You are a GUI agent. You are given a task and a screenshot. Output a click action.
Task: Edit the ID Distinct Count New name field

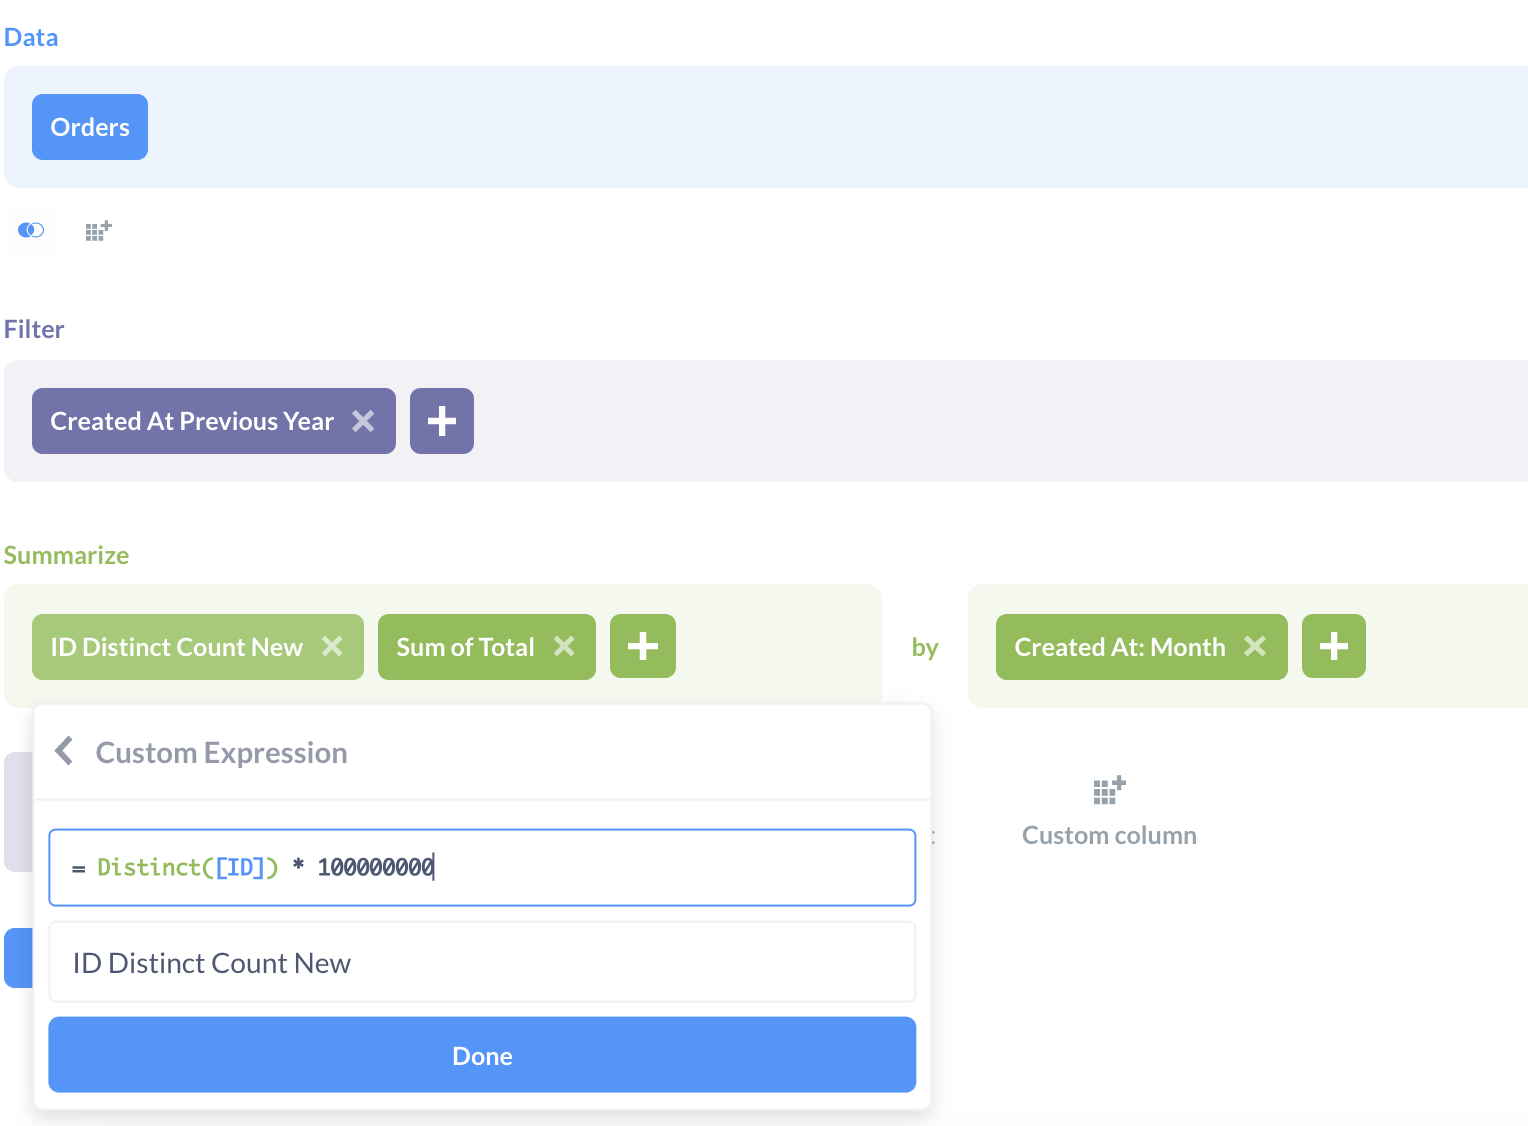click(x=482, y=962)
